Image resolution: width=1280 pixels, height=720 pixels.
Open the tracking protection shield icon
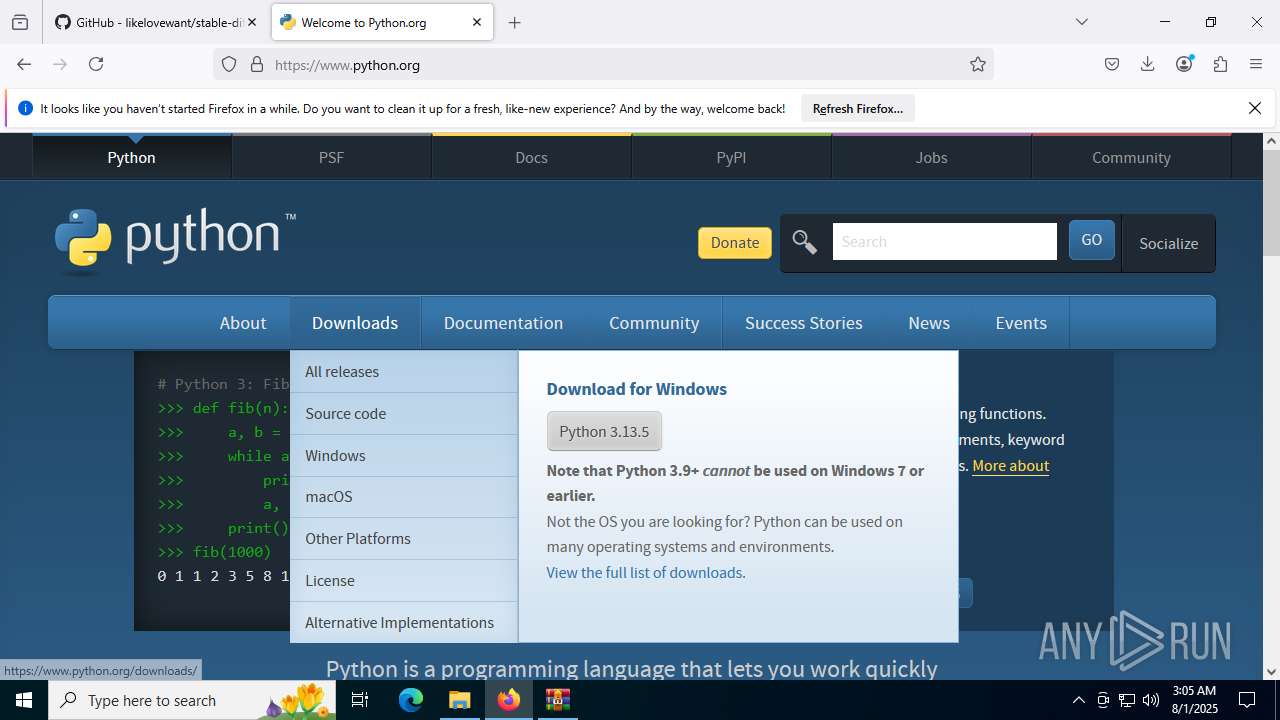(229, 64)
